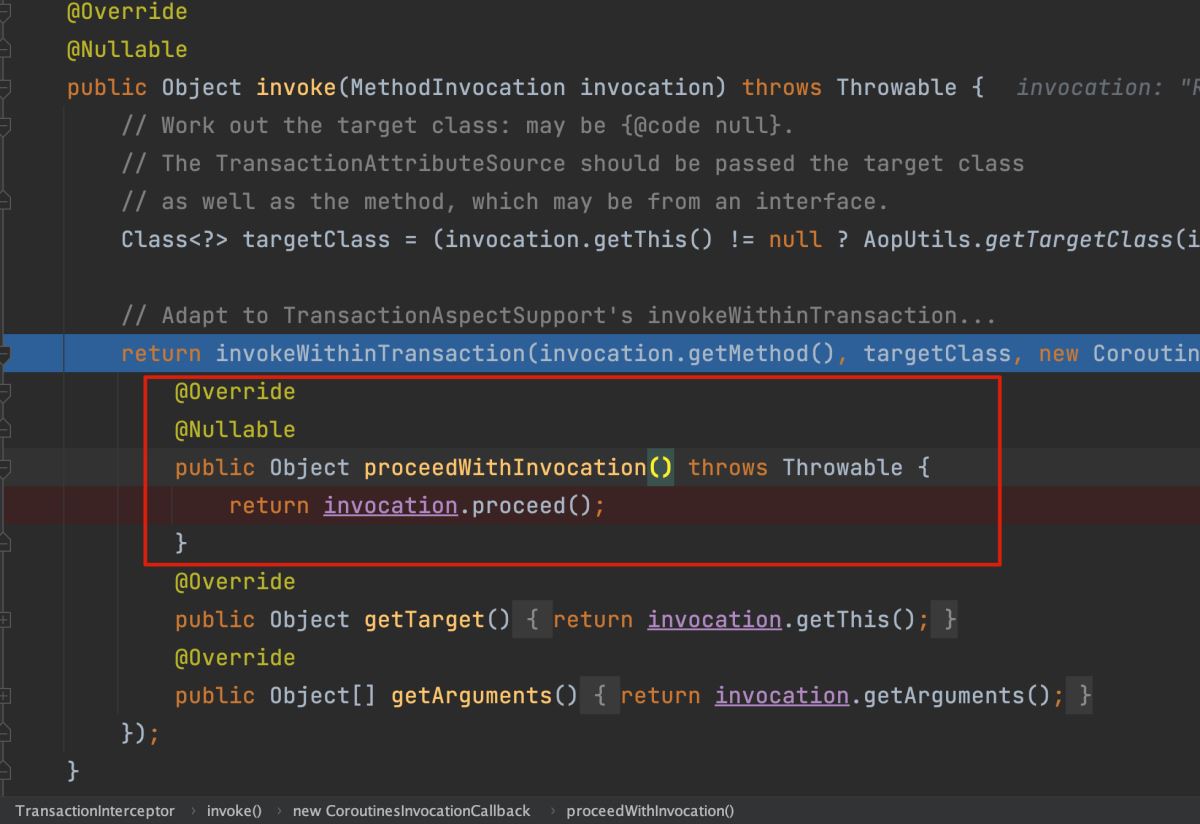This screenshot has height=824, width=1200.
Task: Select new CoroutinesInvocationCallback breadcrumb
Action: (x=411, y=811)
